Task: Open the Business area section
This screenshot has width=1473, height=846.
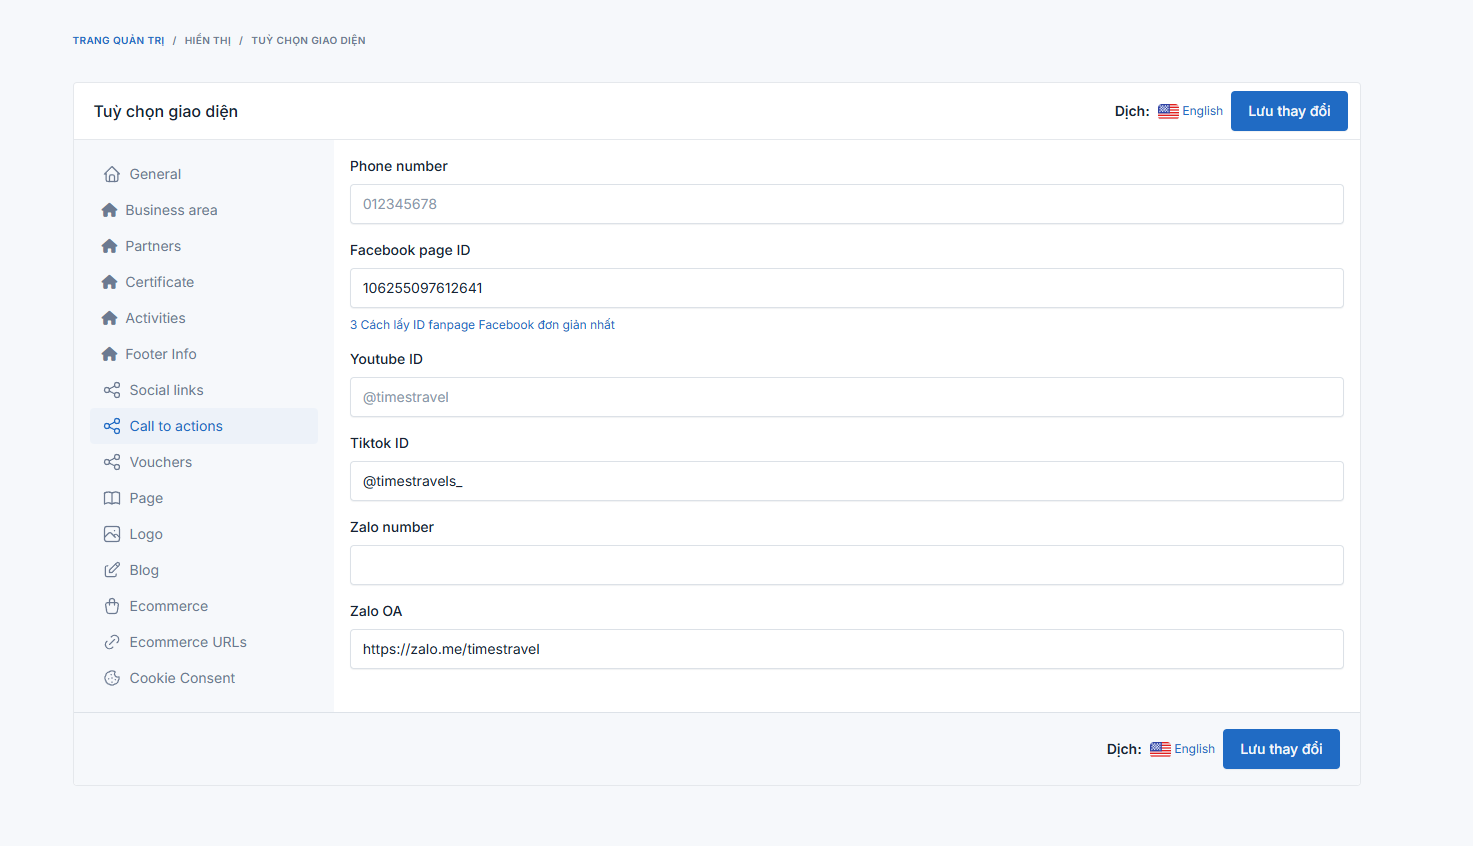Action: pyautogui.click(x=204, y=210)
